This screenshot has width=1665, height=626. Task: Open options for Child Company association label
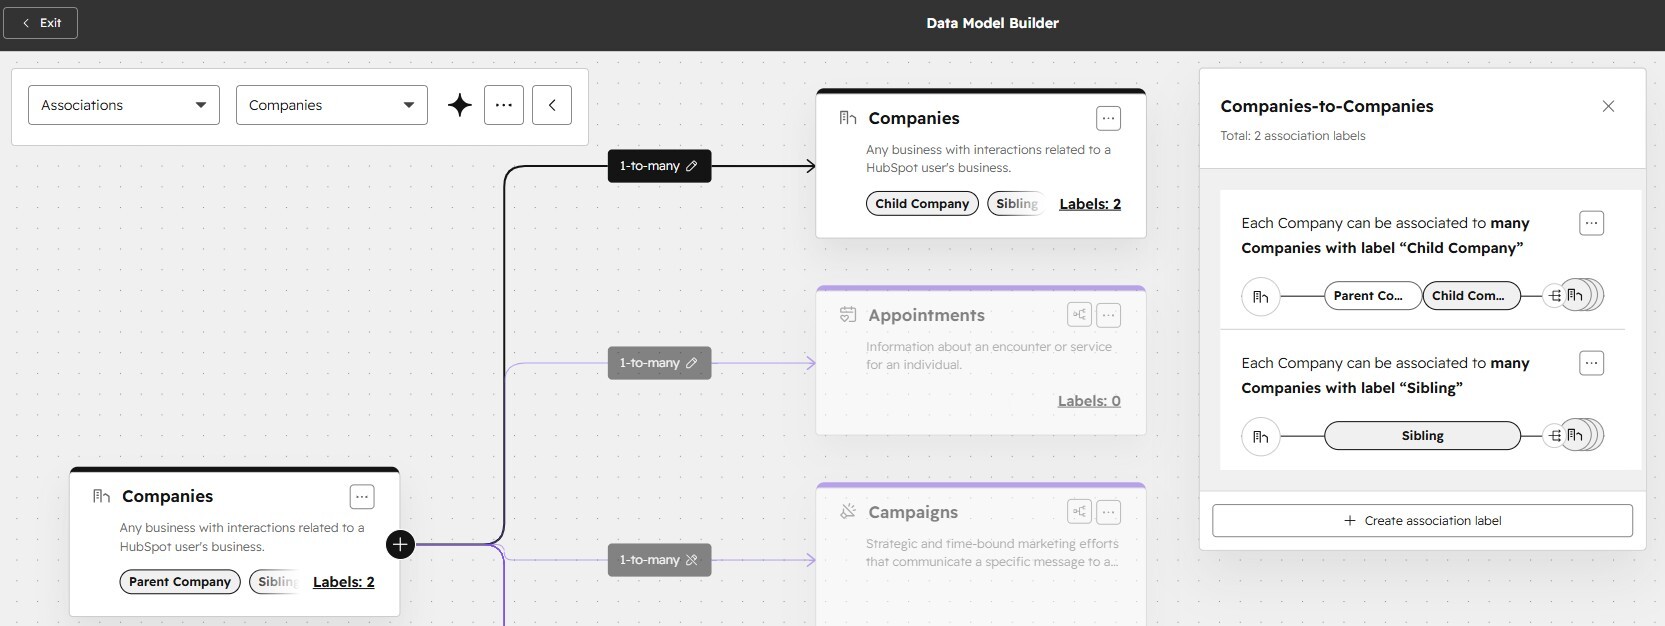click(1592, 223)
